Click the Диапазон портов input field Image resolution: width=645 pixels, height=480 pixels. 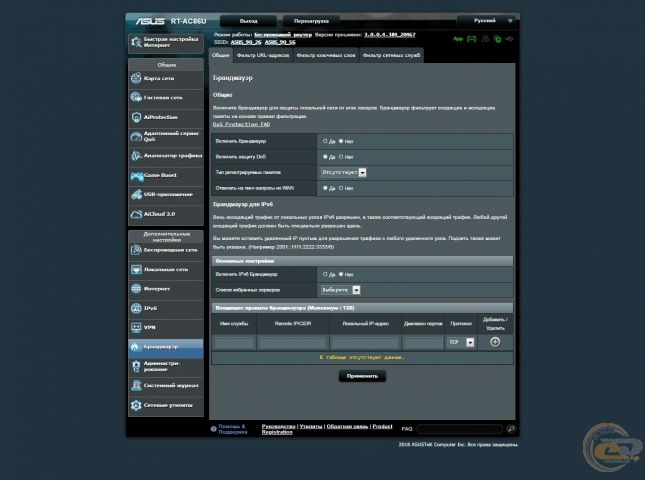click(x=423, y=342)
